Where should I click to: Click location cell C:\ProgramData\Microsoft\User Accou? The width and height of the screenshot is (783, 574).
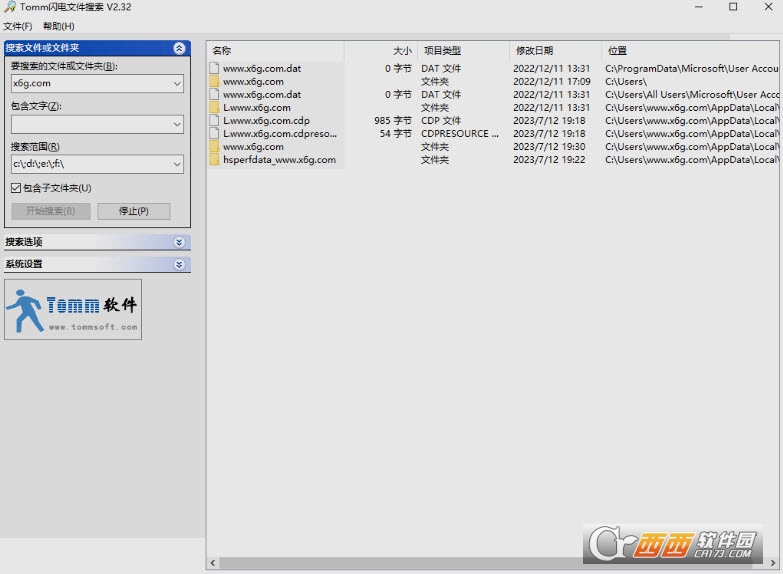[692, 68]
